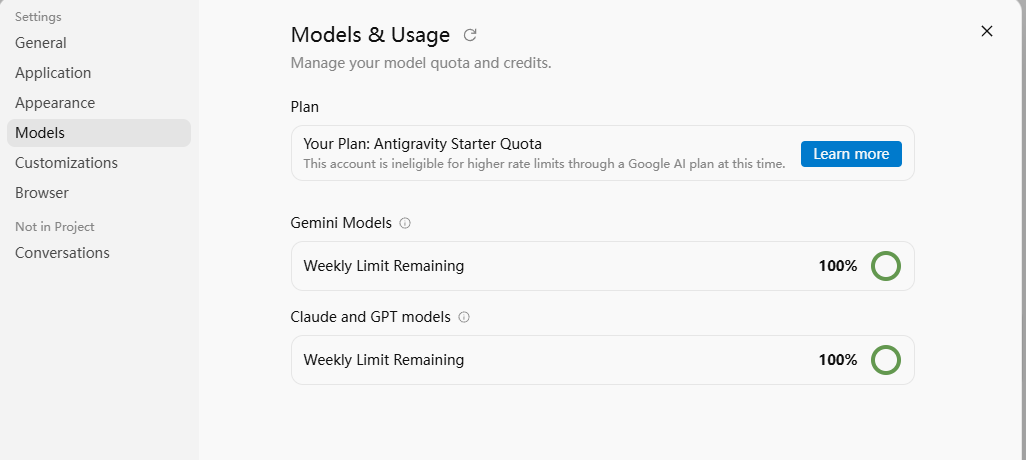The height and width of the screenshot is (460, 1026).
Task: Click the refresh icon beside Models & Usage
Action: point(470,35)
